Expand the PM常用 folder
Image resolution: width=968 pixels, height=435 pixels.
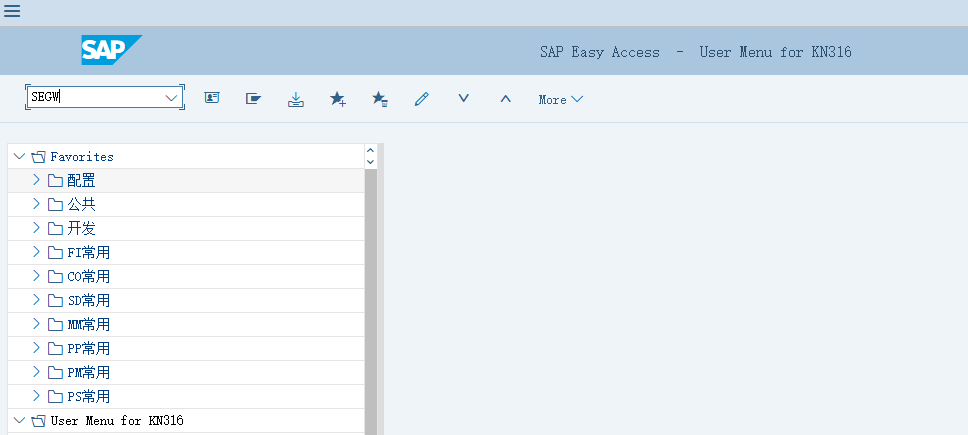(36, 372)
